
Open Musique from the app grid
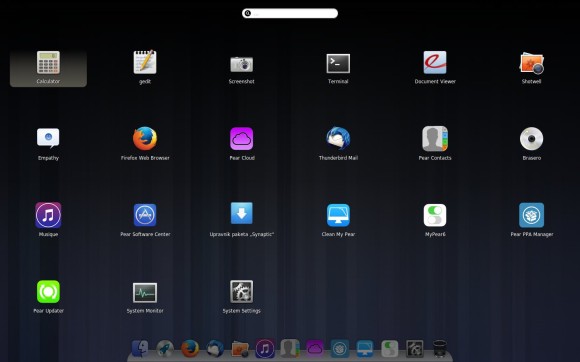coord(48,215)
